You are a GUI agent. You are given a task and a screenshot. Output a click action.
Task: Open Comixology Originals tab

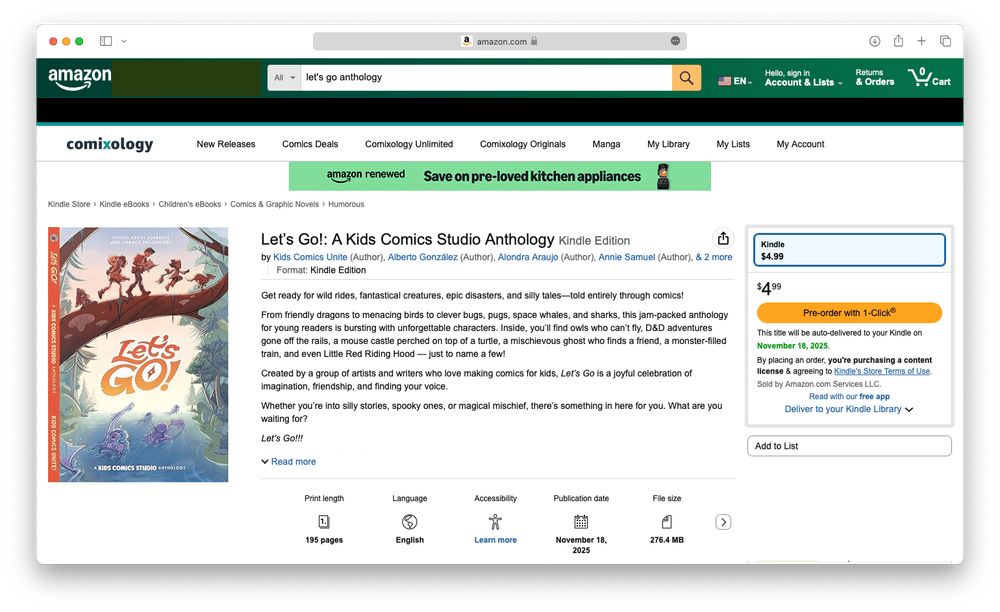coord(522,144)
